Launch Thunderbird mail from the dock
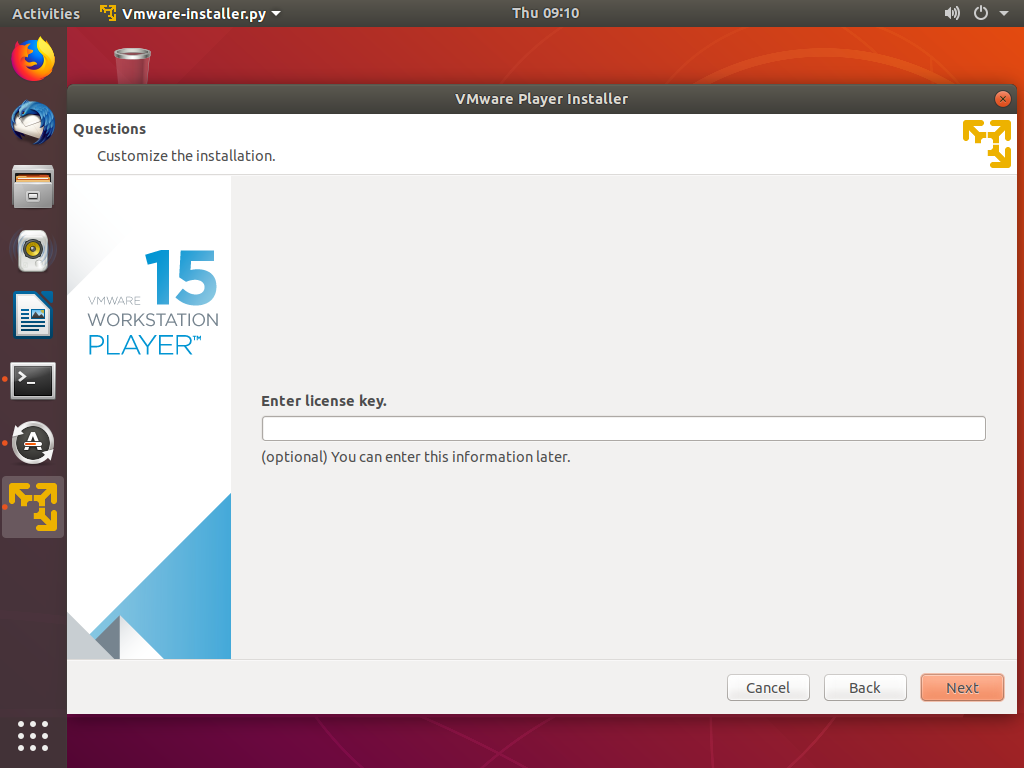 33,123
